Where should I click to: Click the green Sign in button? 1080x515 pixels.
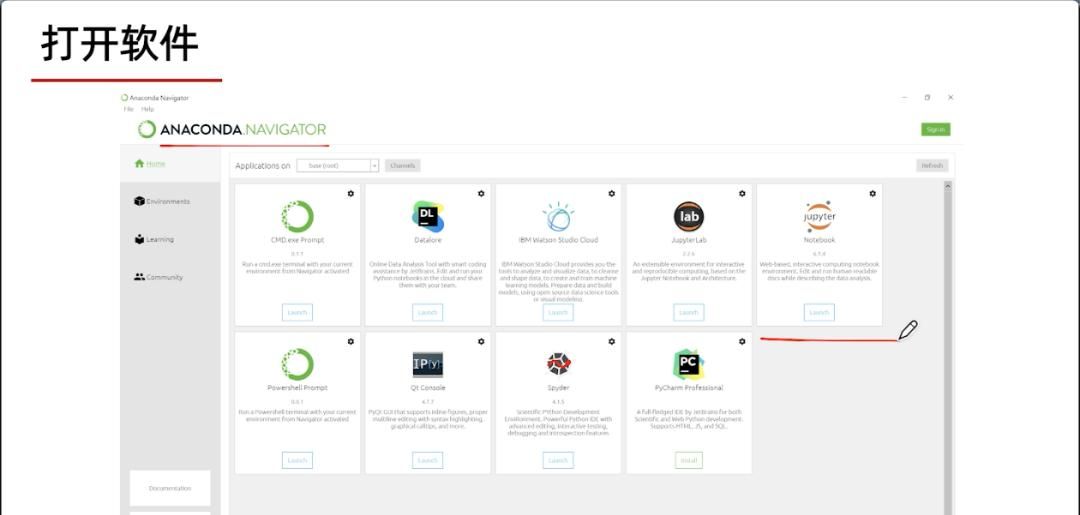[x=935, y=129]
